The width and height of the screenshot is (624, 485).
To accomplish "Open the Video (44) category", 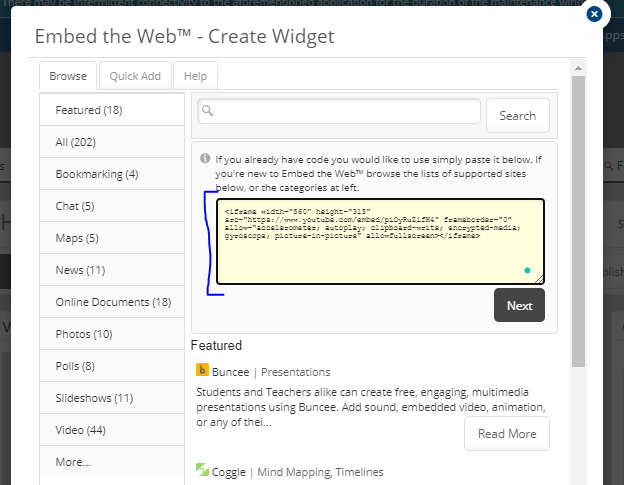I will click(x=83, y=430).
